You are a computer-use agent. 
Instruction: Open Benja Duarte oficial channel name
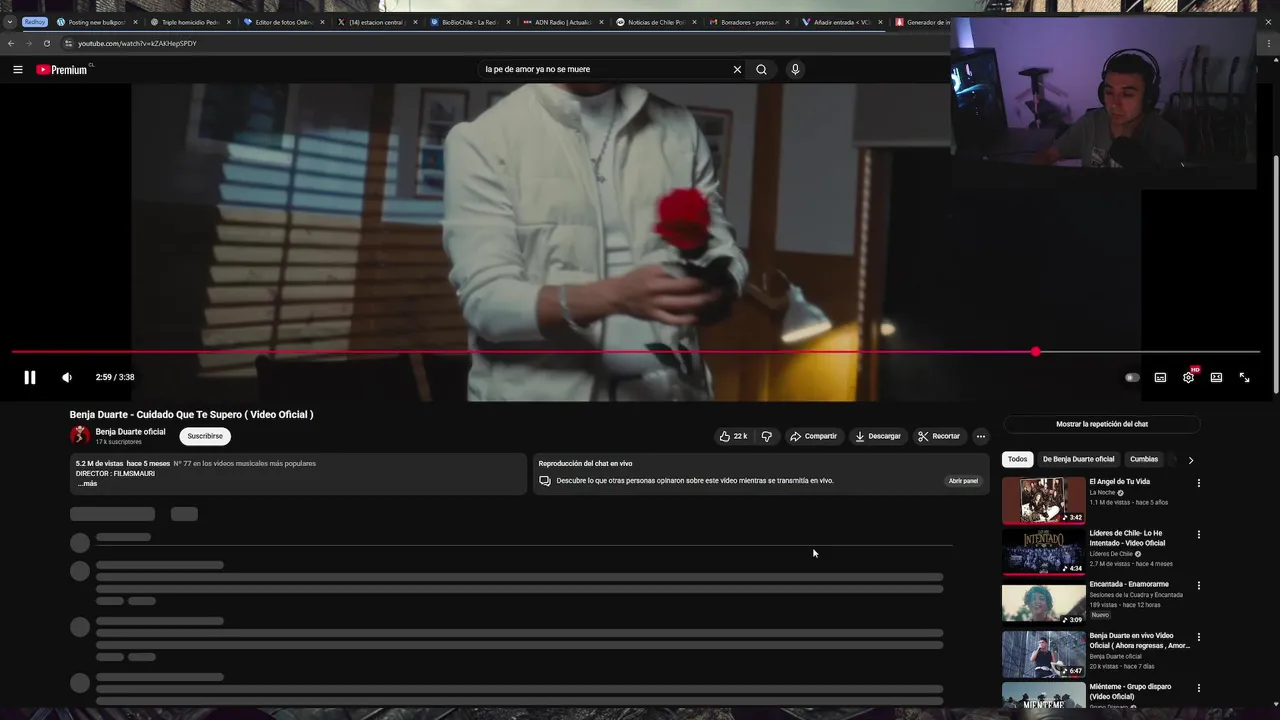tap(130, 432)
